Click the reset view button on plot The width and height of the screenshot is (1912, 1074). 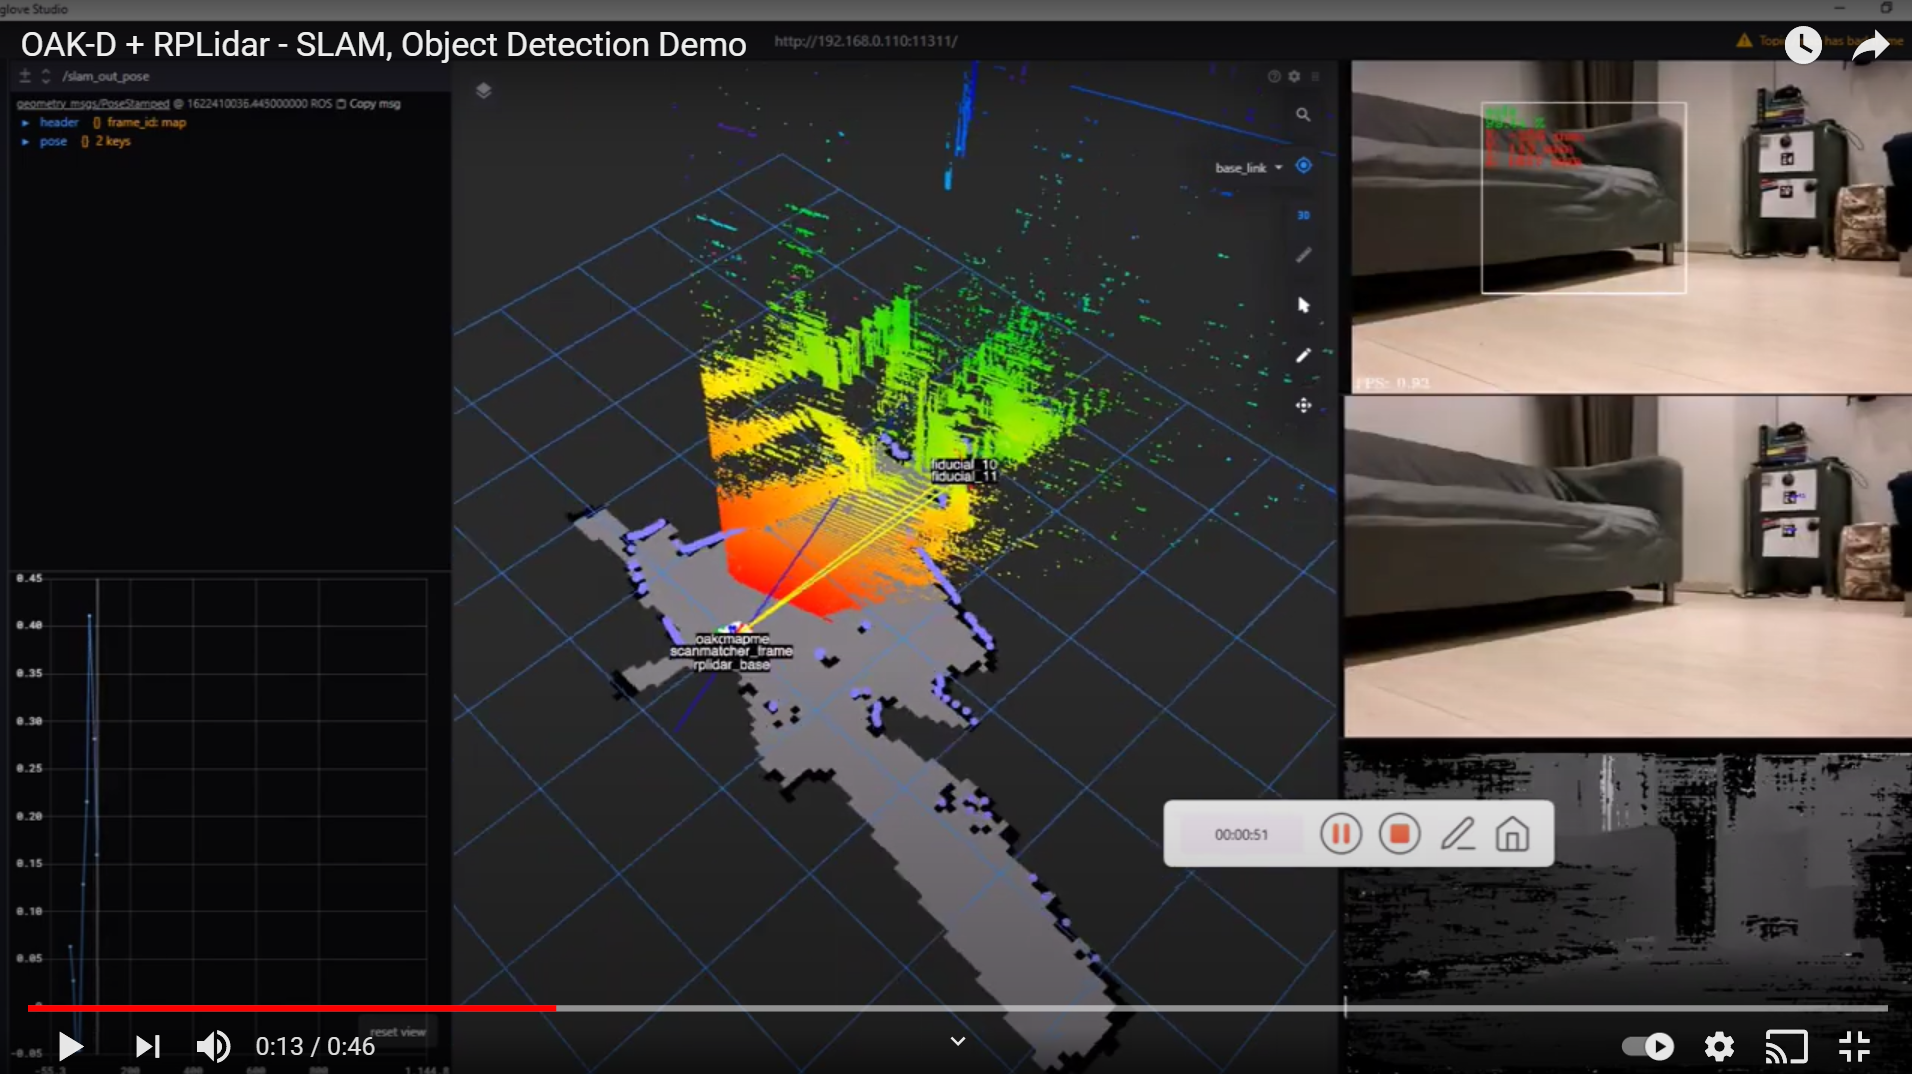click(x=398, y=1031)
